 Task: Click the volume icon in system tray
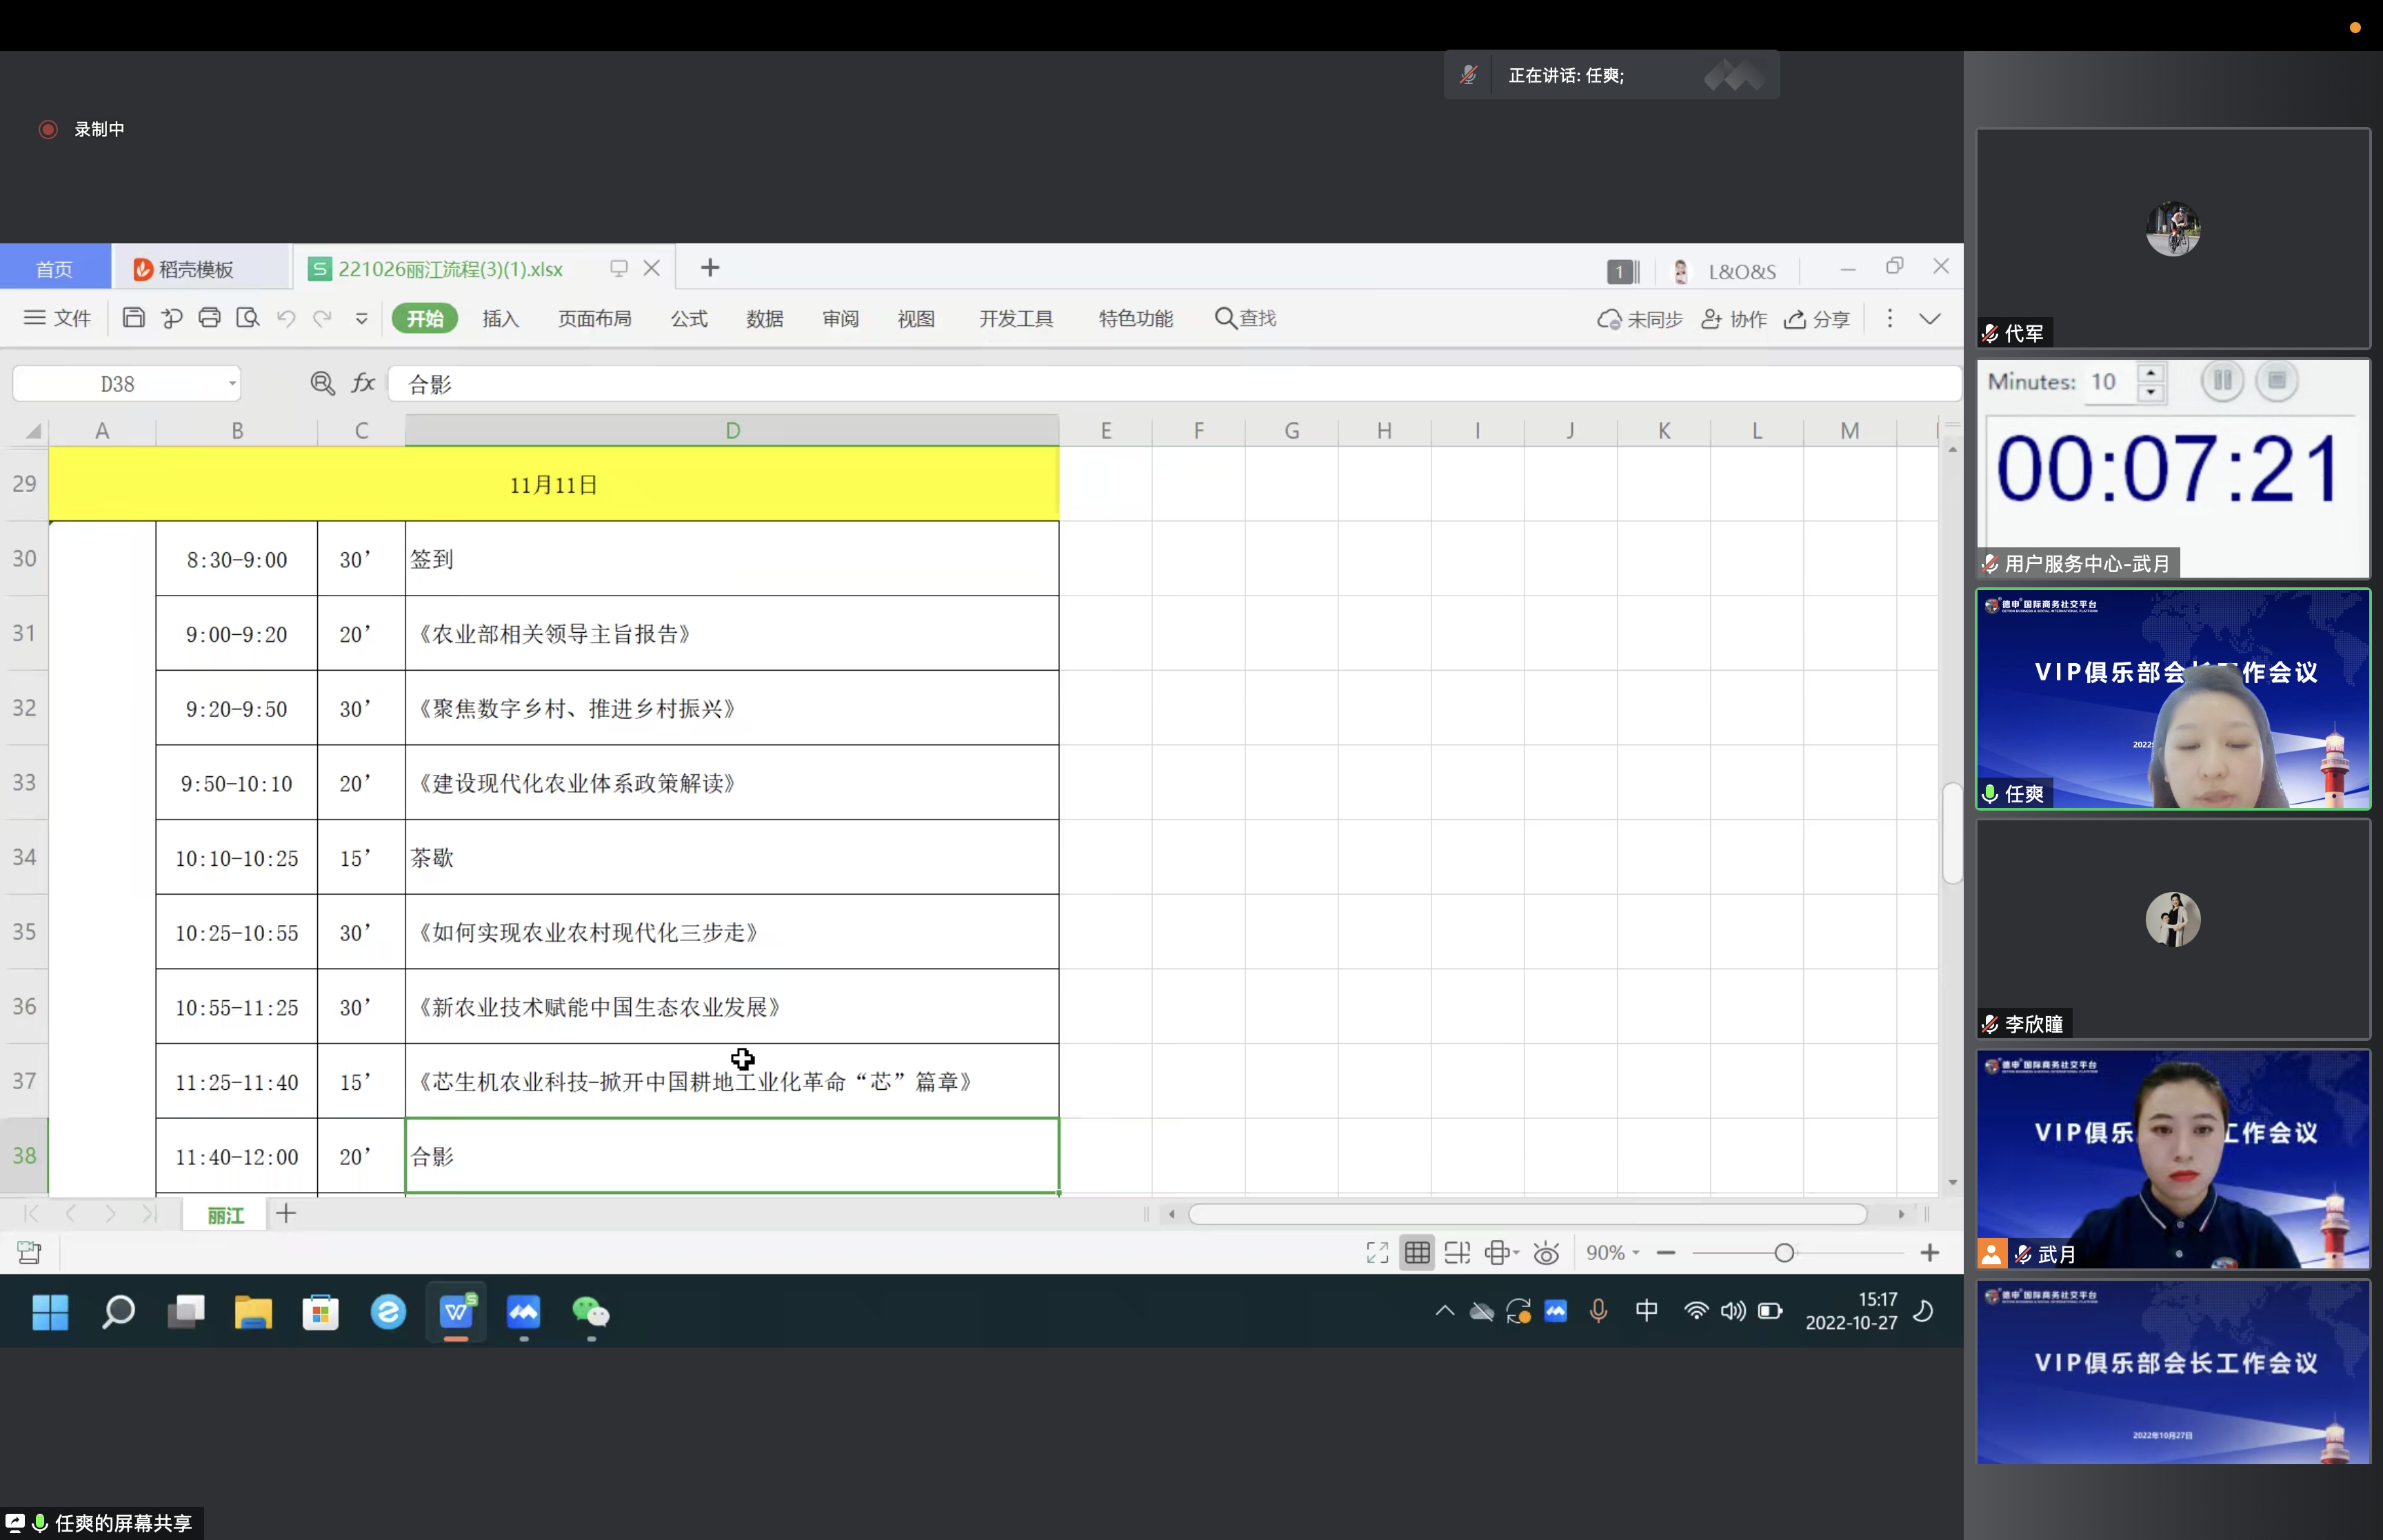click(1733, 1311)
